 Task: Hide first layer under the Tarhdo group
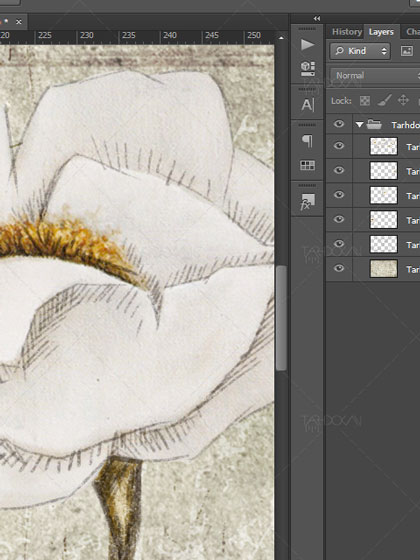pos(339,146)
